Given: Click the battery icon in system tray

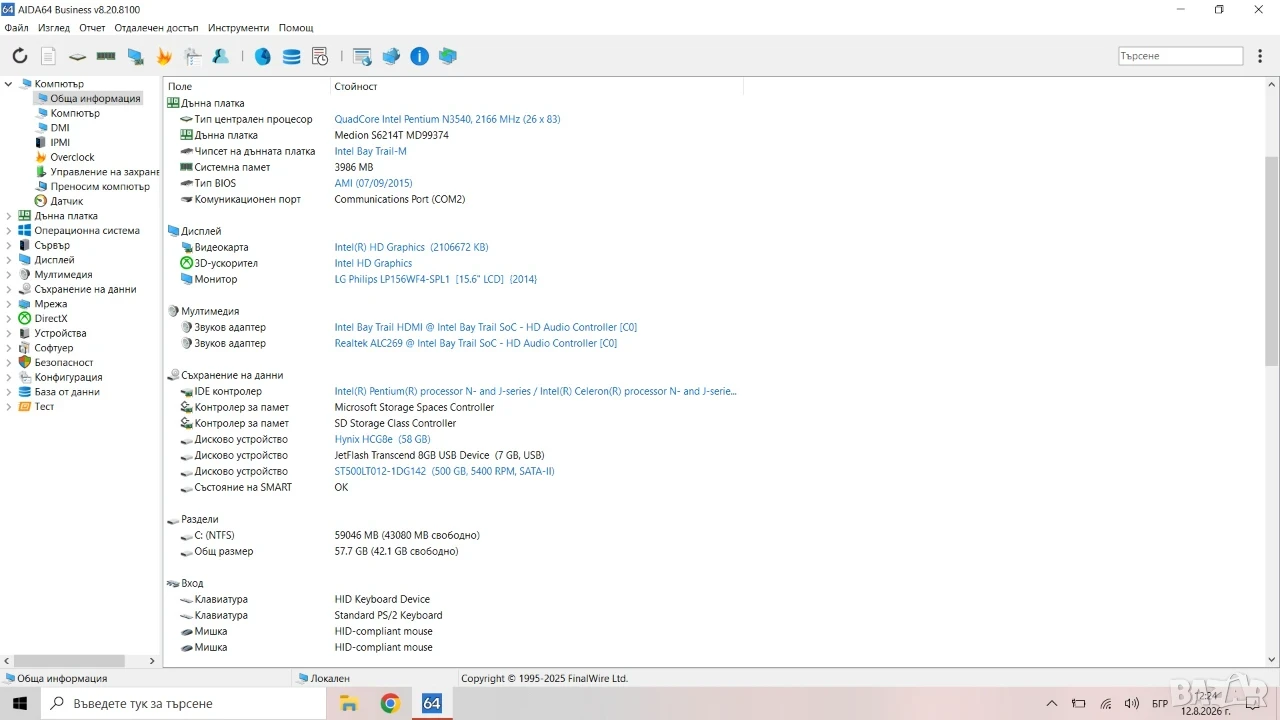Looking at the screenshot, I should (1078, 703).
